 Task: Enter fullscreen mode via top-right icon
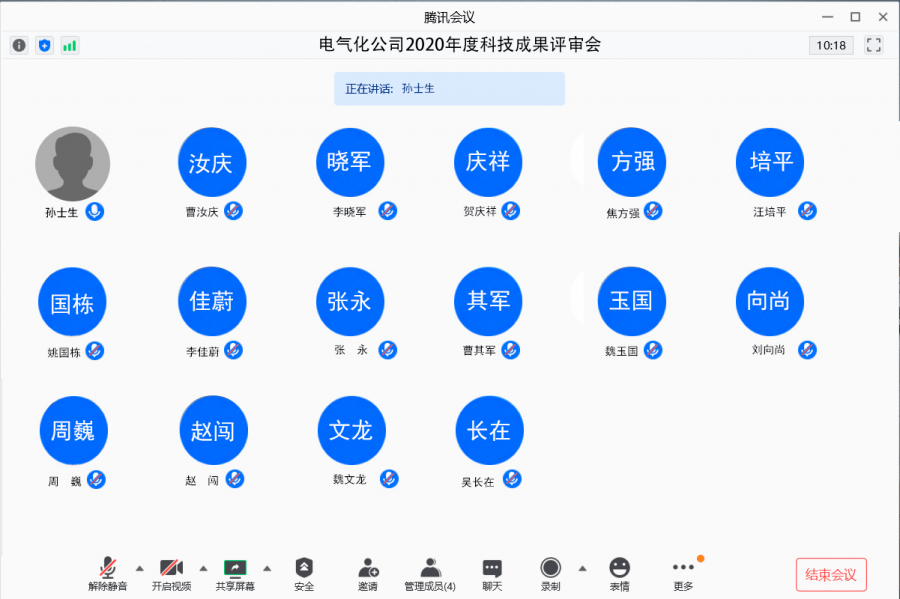(874, 45)
